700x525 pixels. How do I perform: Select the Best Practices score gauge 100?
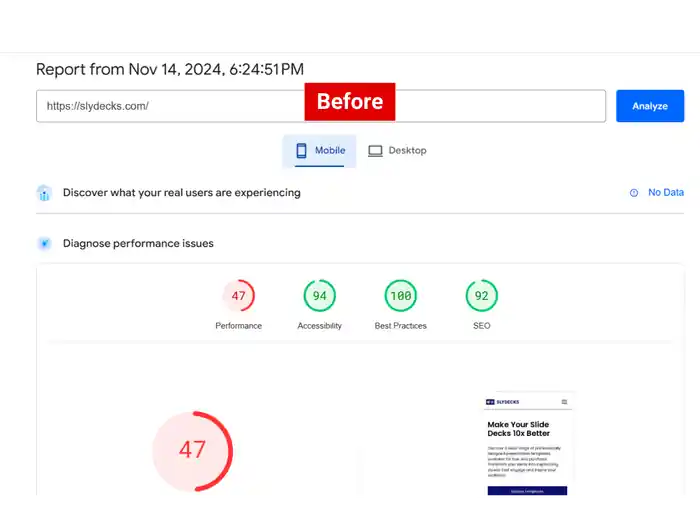(400, 296)
